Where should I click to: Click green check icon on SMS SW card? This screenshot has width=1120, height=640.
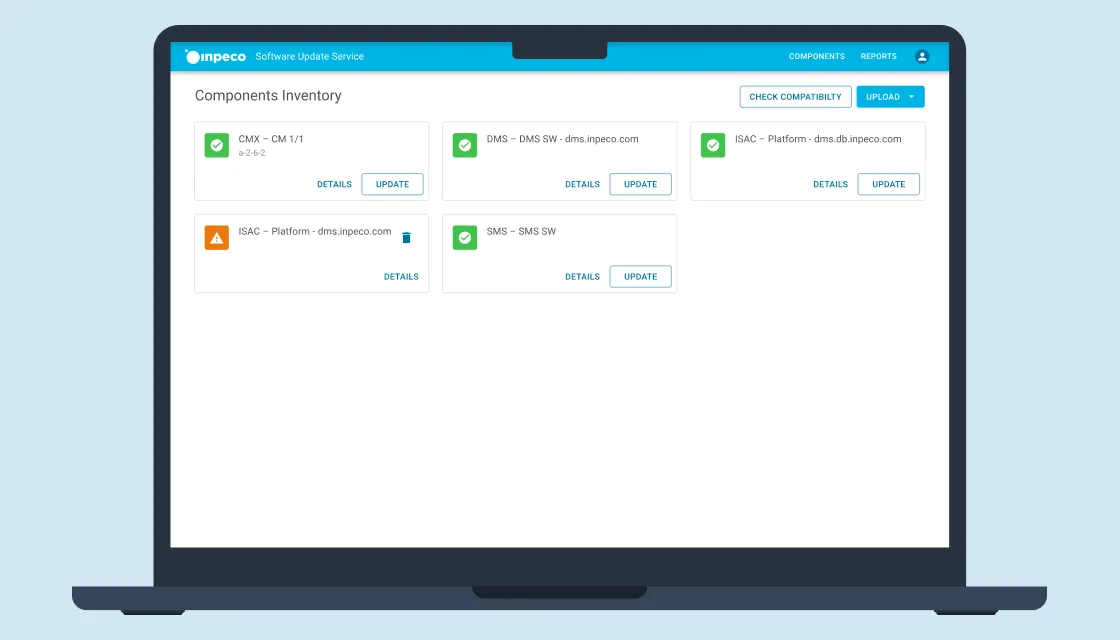(465, 238)
